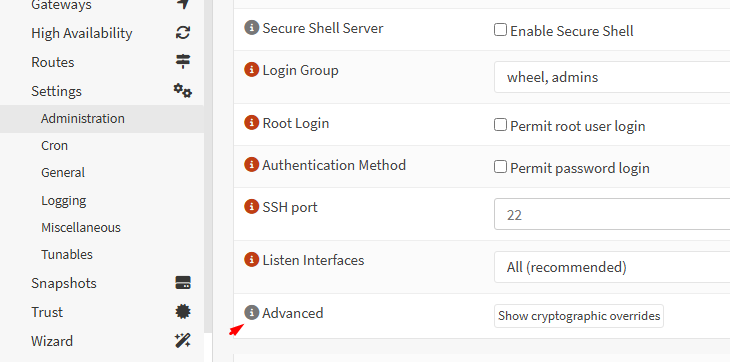
Task: Open the Listen Interfaces dropdown
Action: tap(612, 267)
